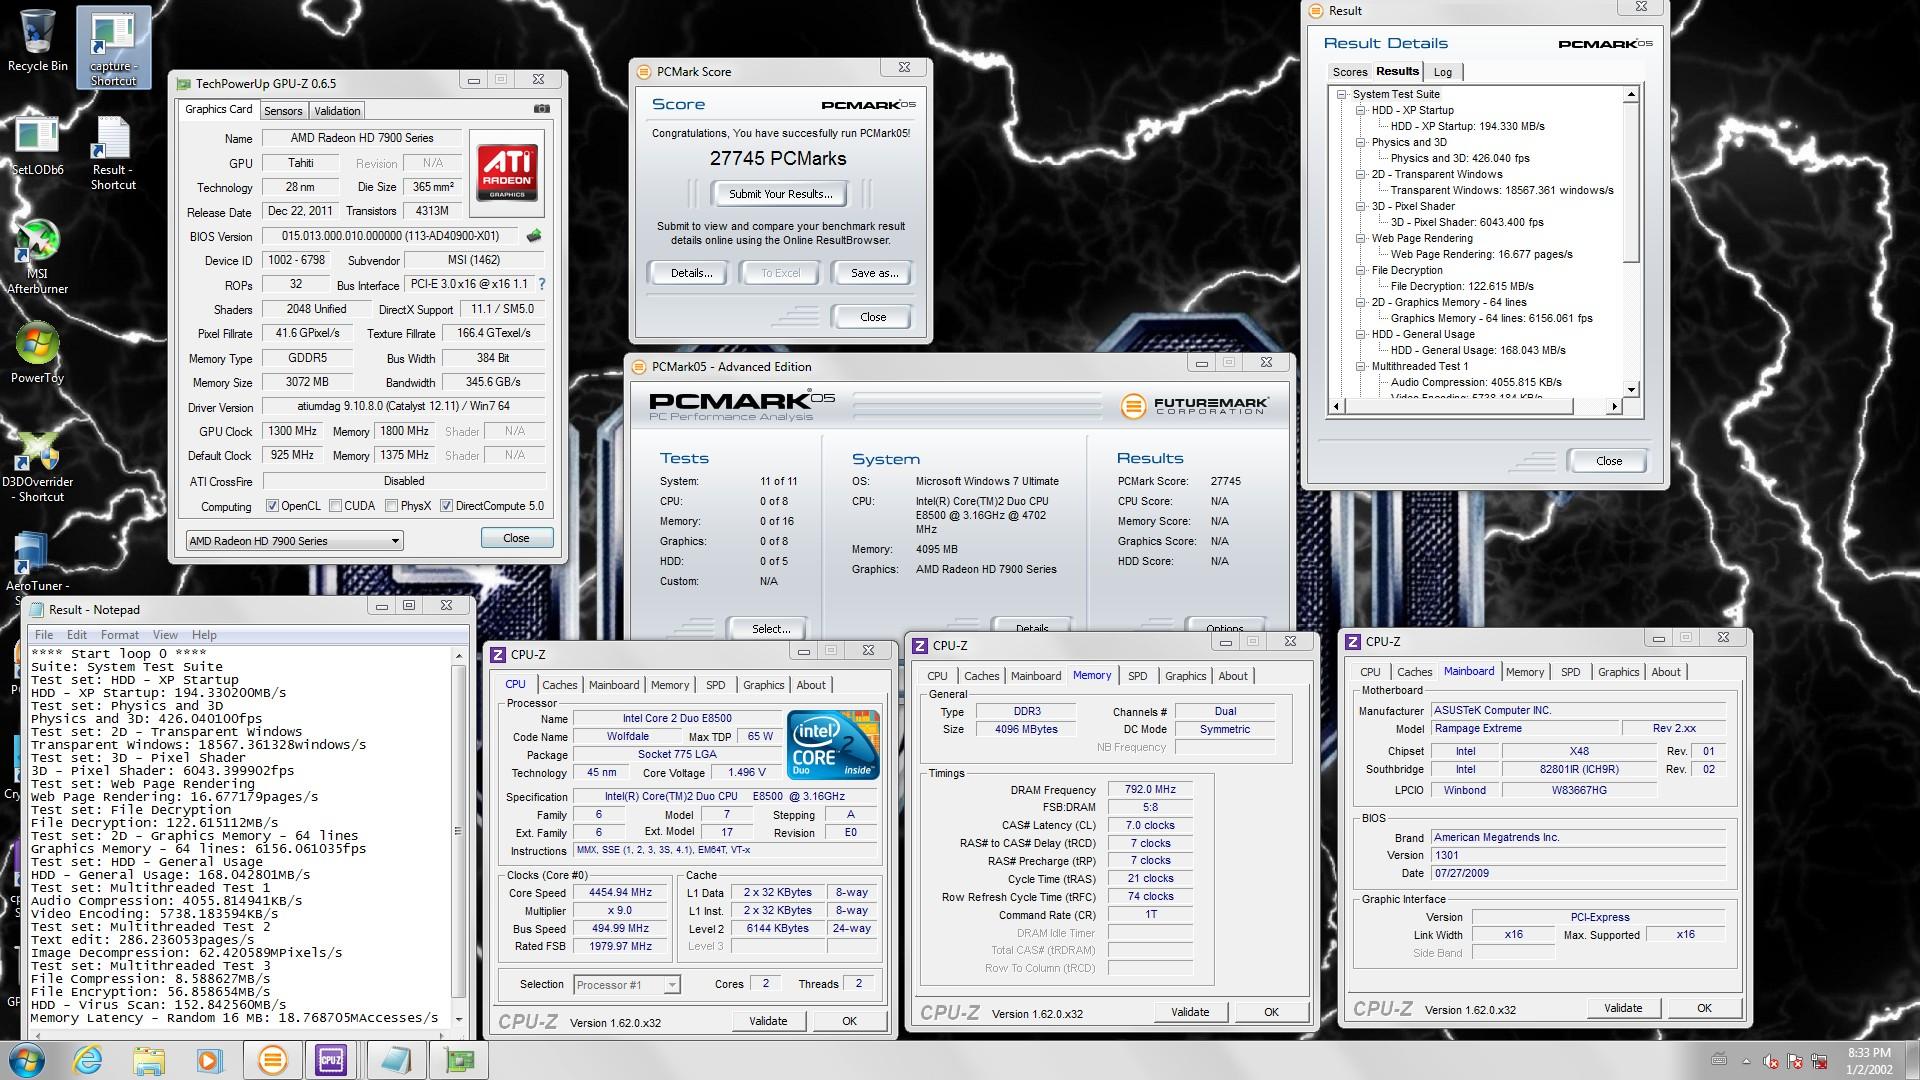The width and height of the screenshot is (1920, 1080).
Task: Select the capture shortcut desktop icon
Action: 114,48
